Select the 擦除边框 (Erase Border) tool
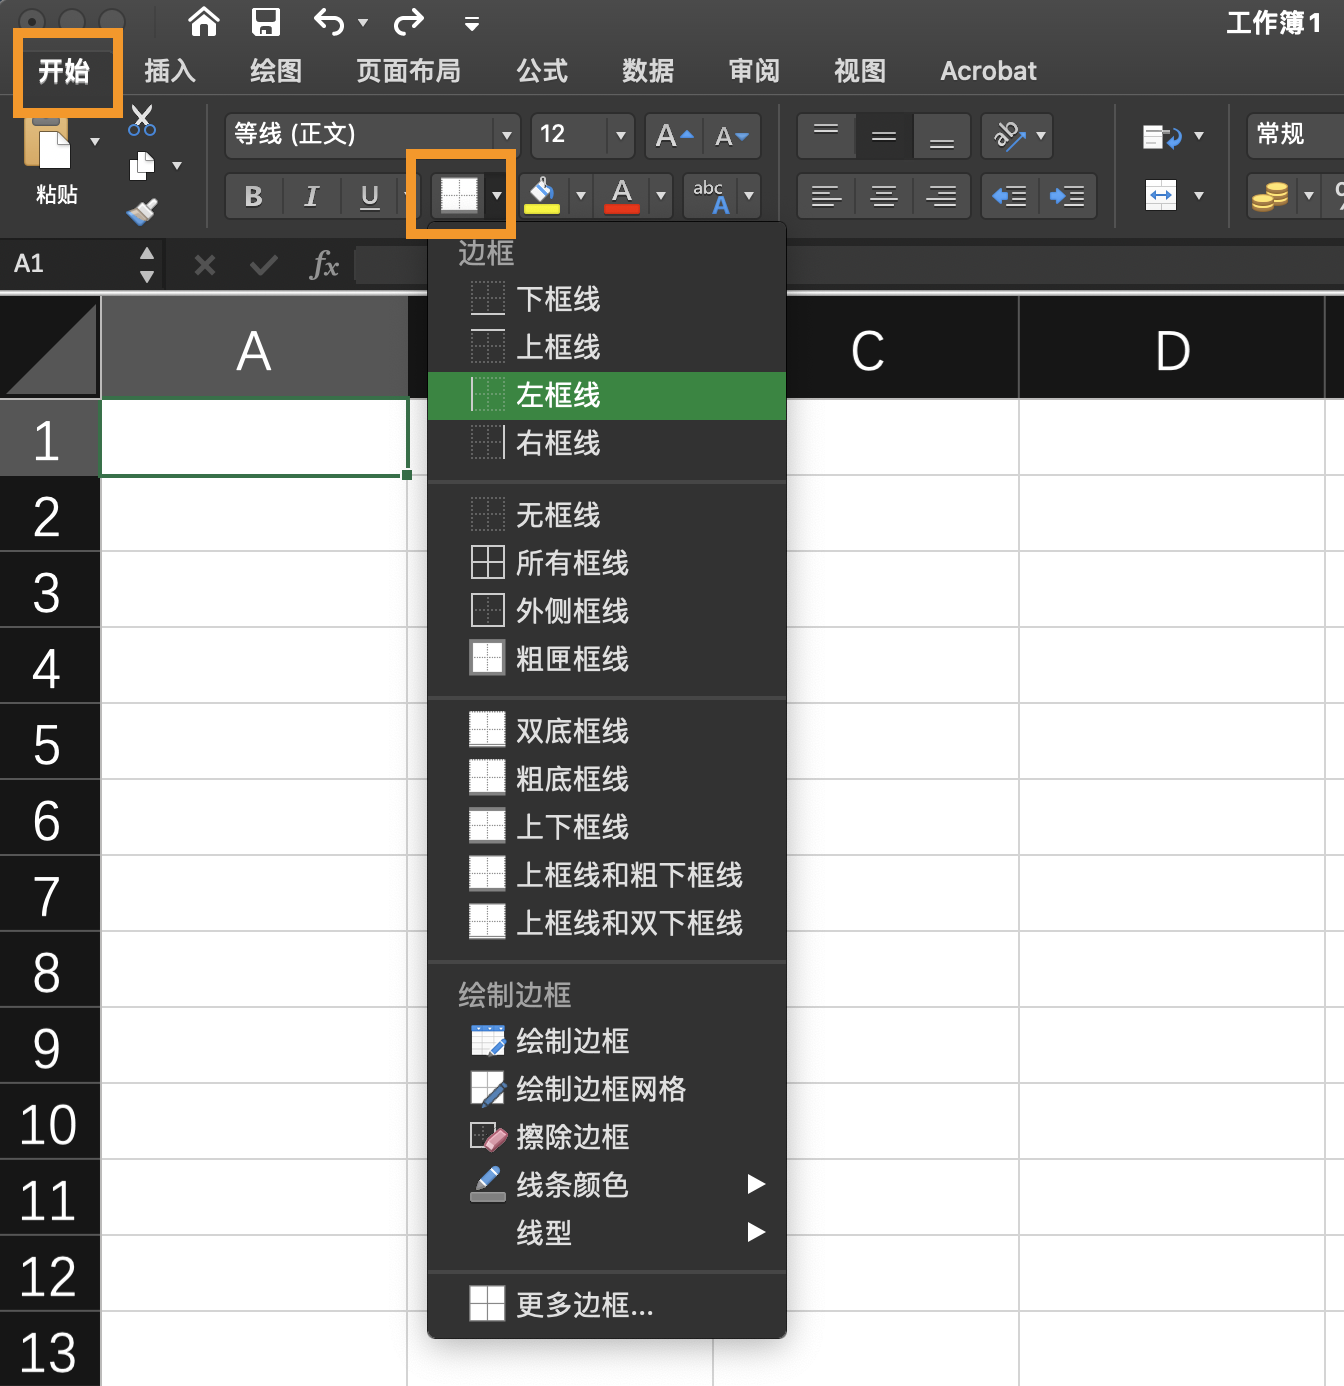 (x=571, y=1136)
